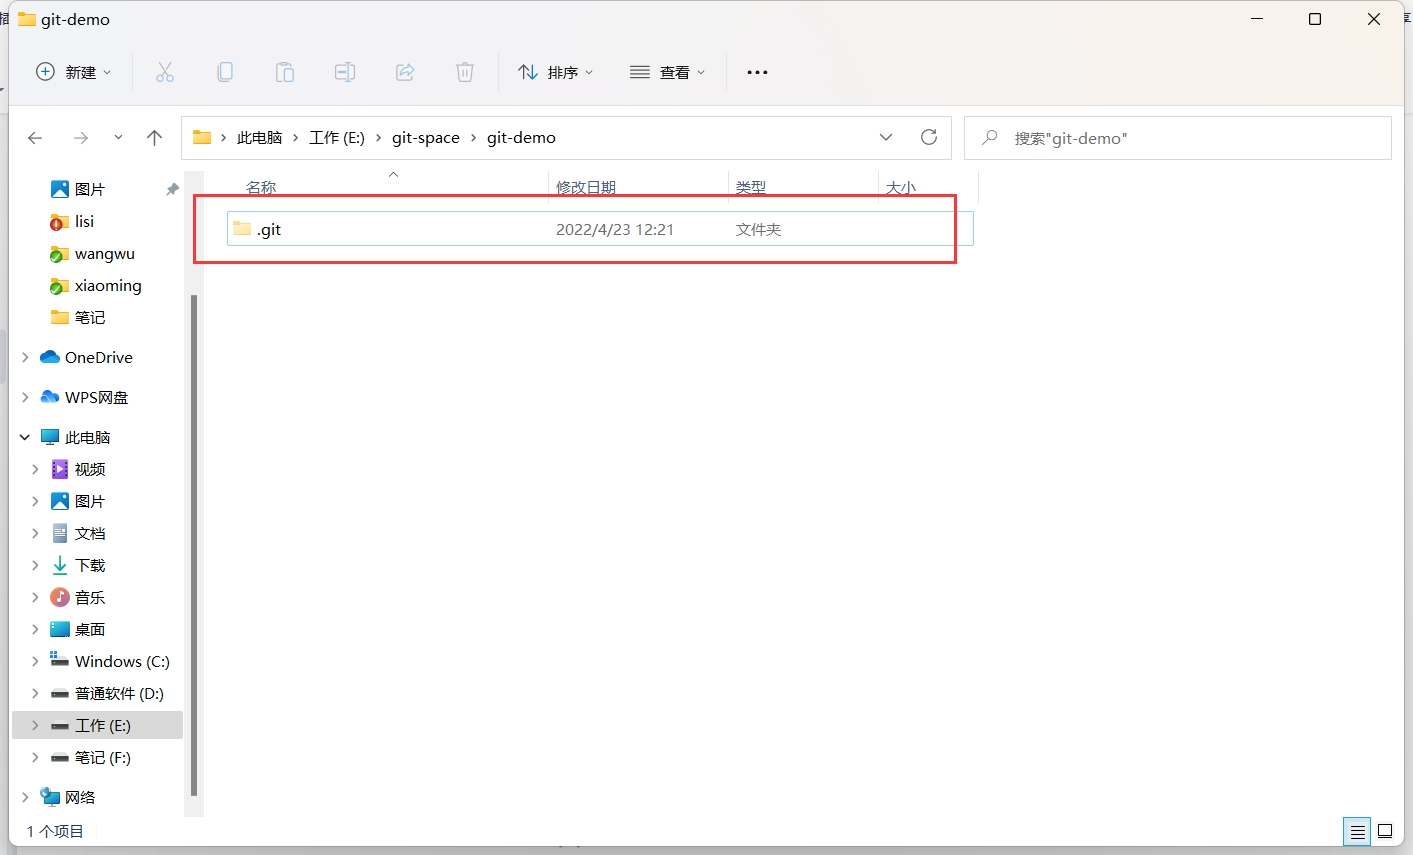The image size is (1413, 855).
Task: Expand the OneDrive tree node
Action: [x=25, y=357]
